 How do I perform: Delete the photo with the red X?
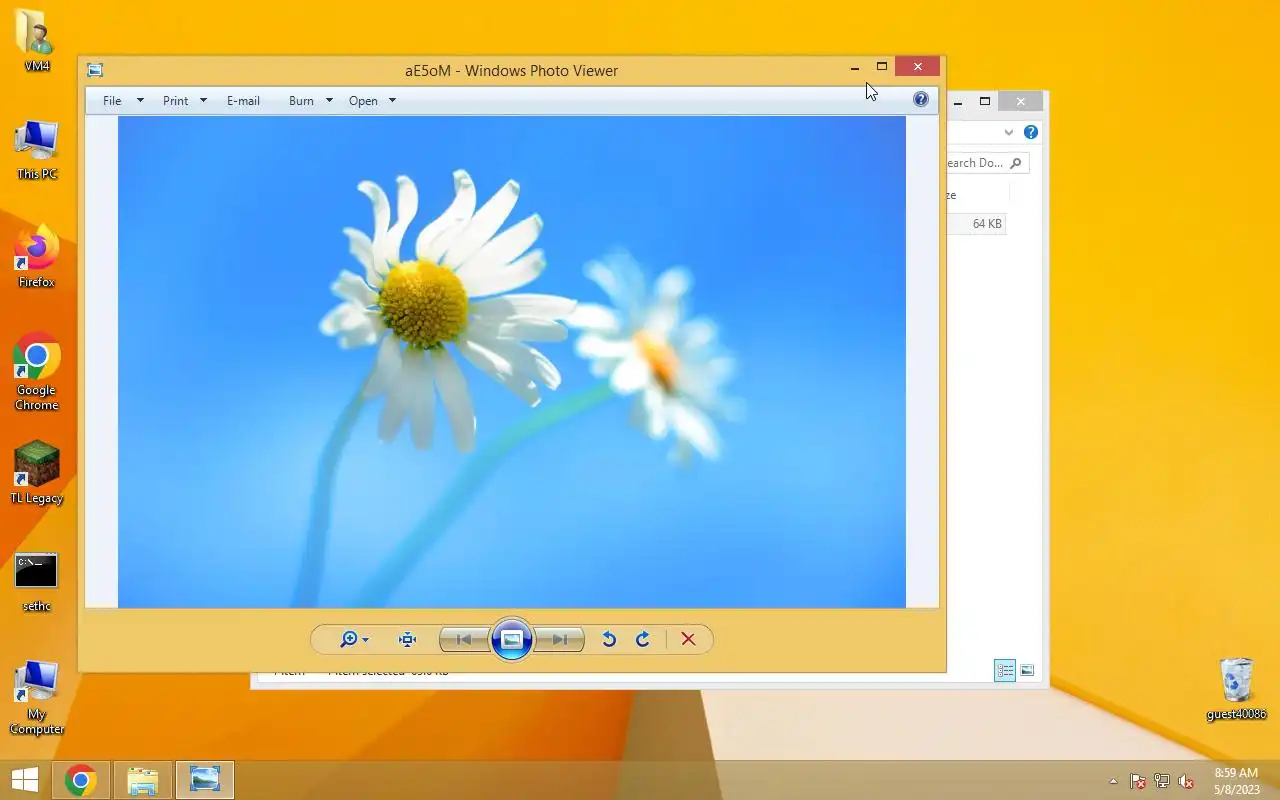688,640
